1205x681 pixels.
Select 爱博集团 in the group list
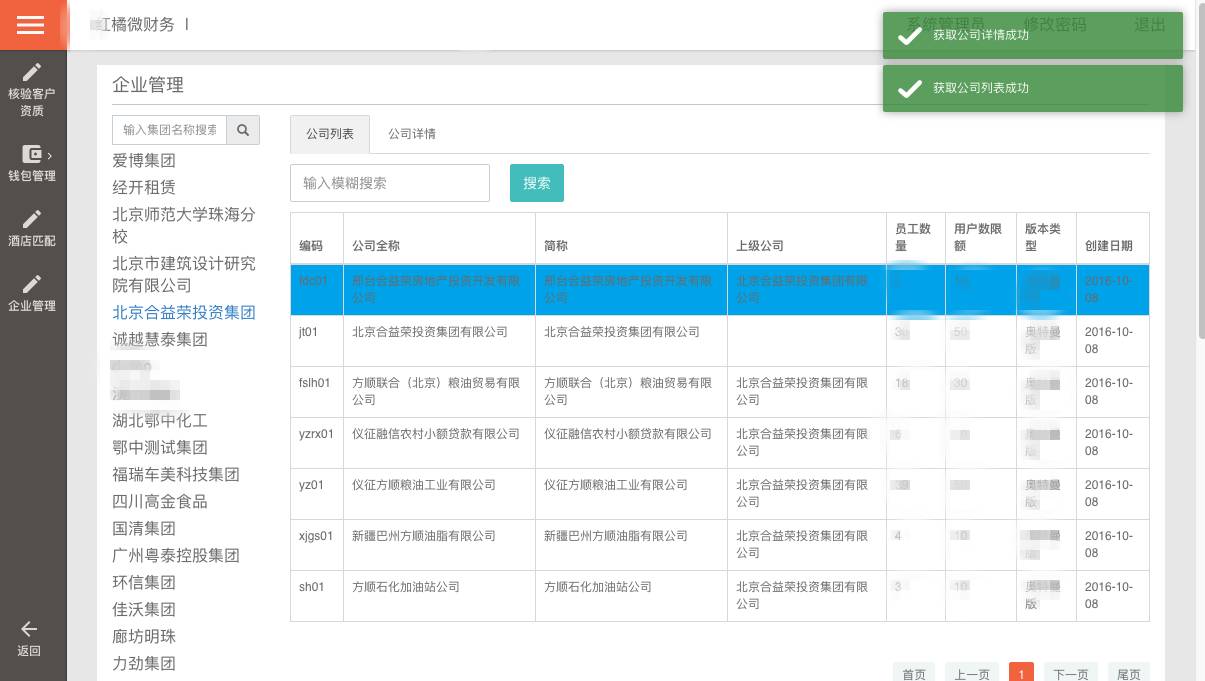tap(144, 160)
